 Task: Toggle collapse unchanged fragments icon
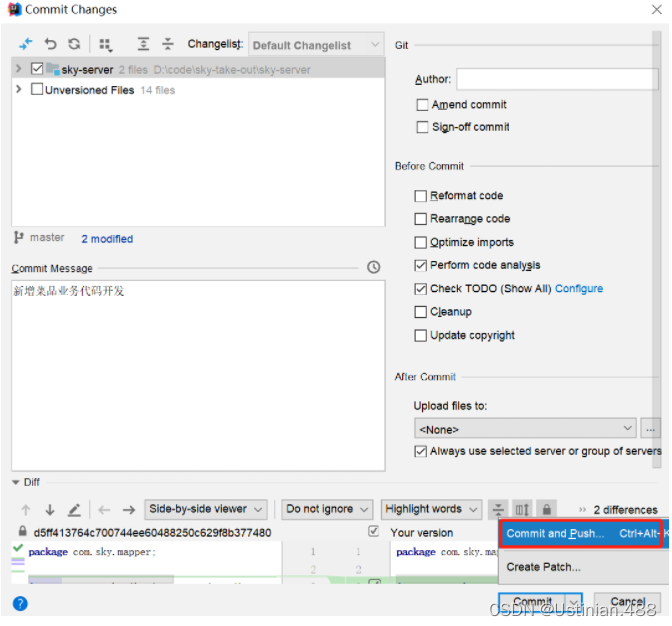point(498,509)
